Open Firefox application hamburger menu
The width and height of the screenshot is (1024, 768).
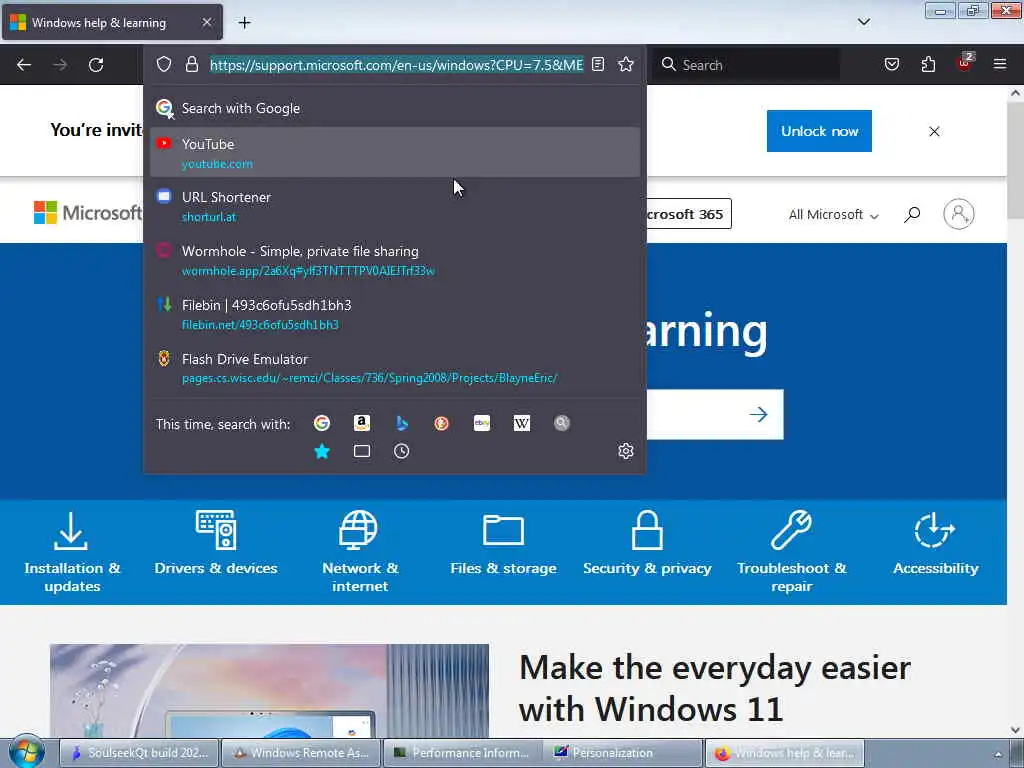coord(1000,64)
